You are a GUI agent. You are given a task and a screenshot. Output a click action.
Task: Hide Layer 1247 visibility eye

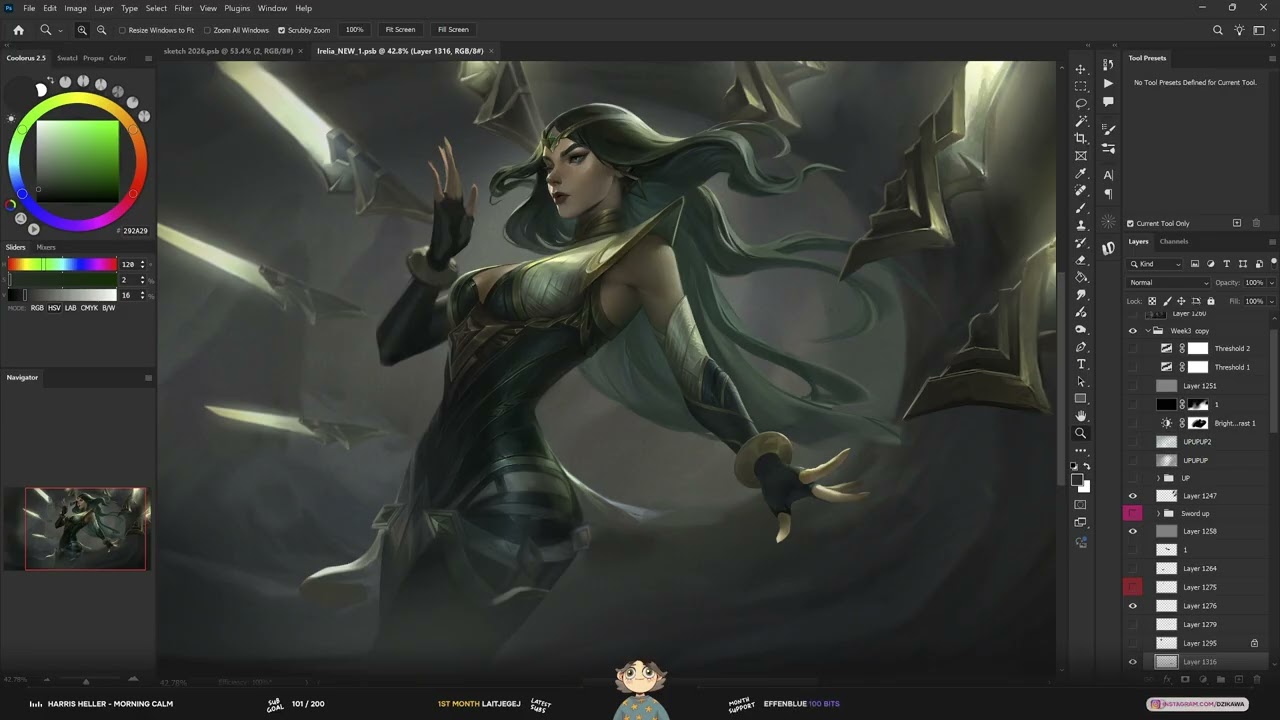coord(1133,496)
